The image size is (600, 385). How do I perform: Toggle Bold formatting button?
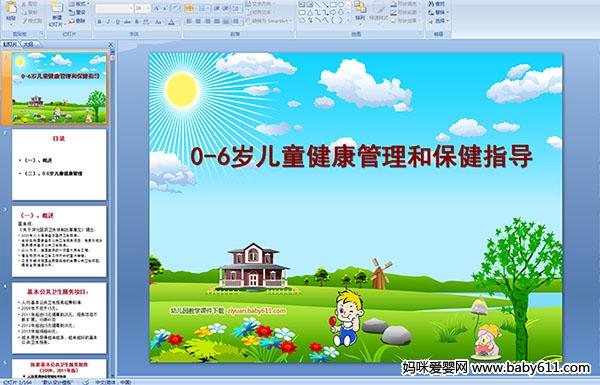99,22
